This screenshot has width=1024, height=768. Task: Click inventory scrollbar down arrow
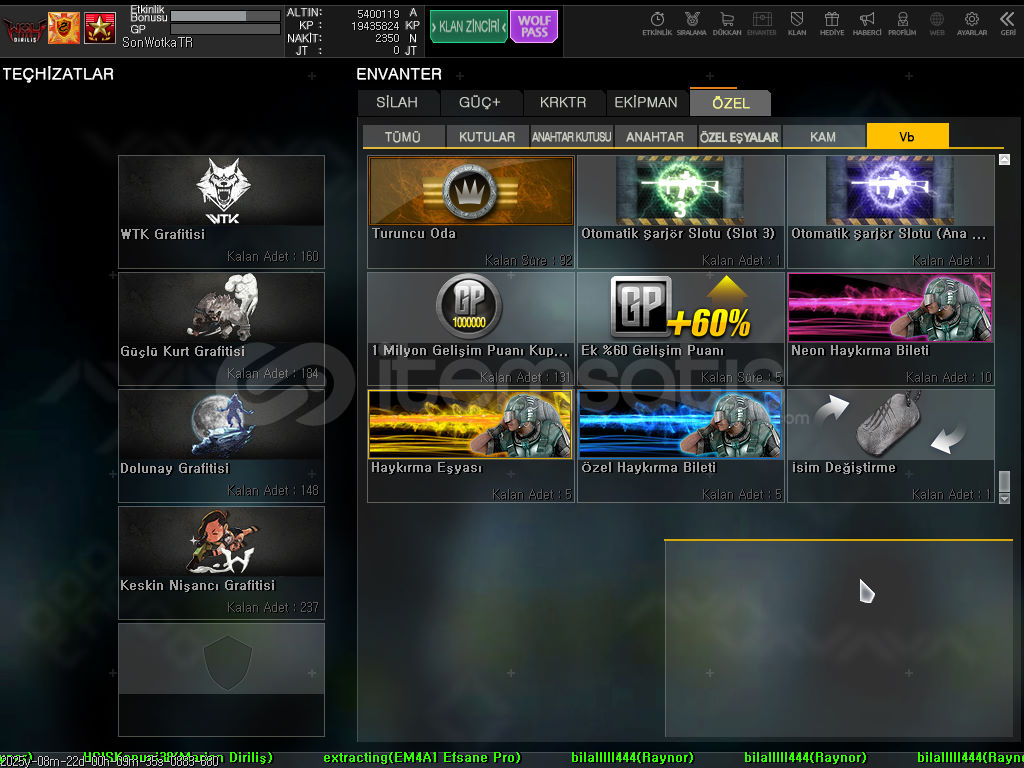click(x=1004, y=498)
